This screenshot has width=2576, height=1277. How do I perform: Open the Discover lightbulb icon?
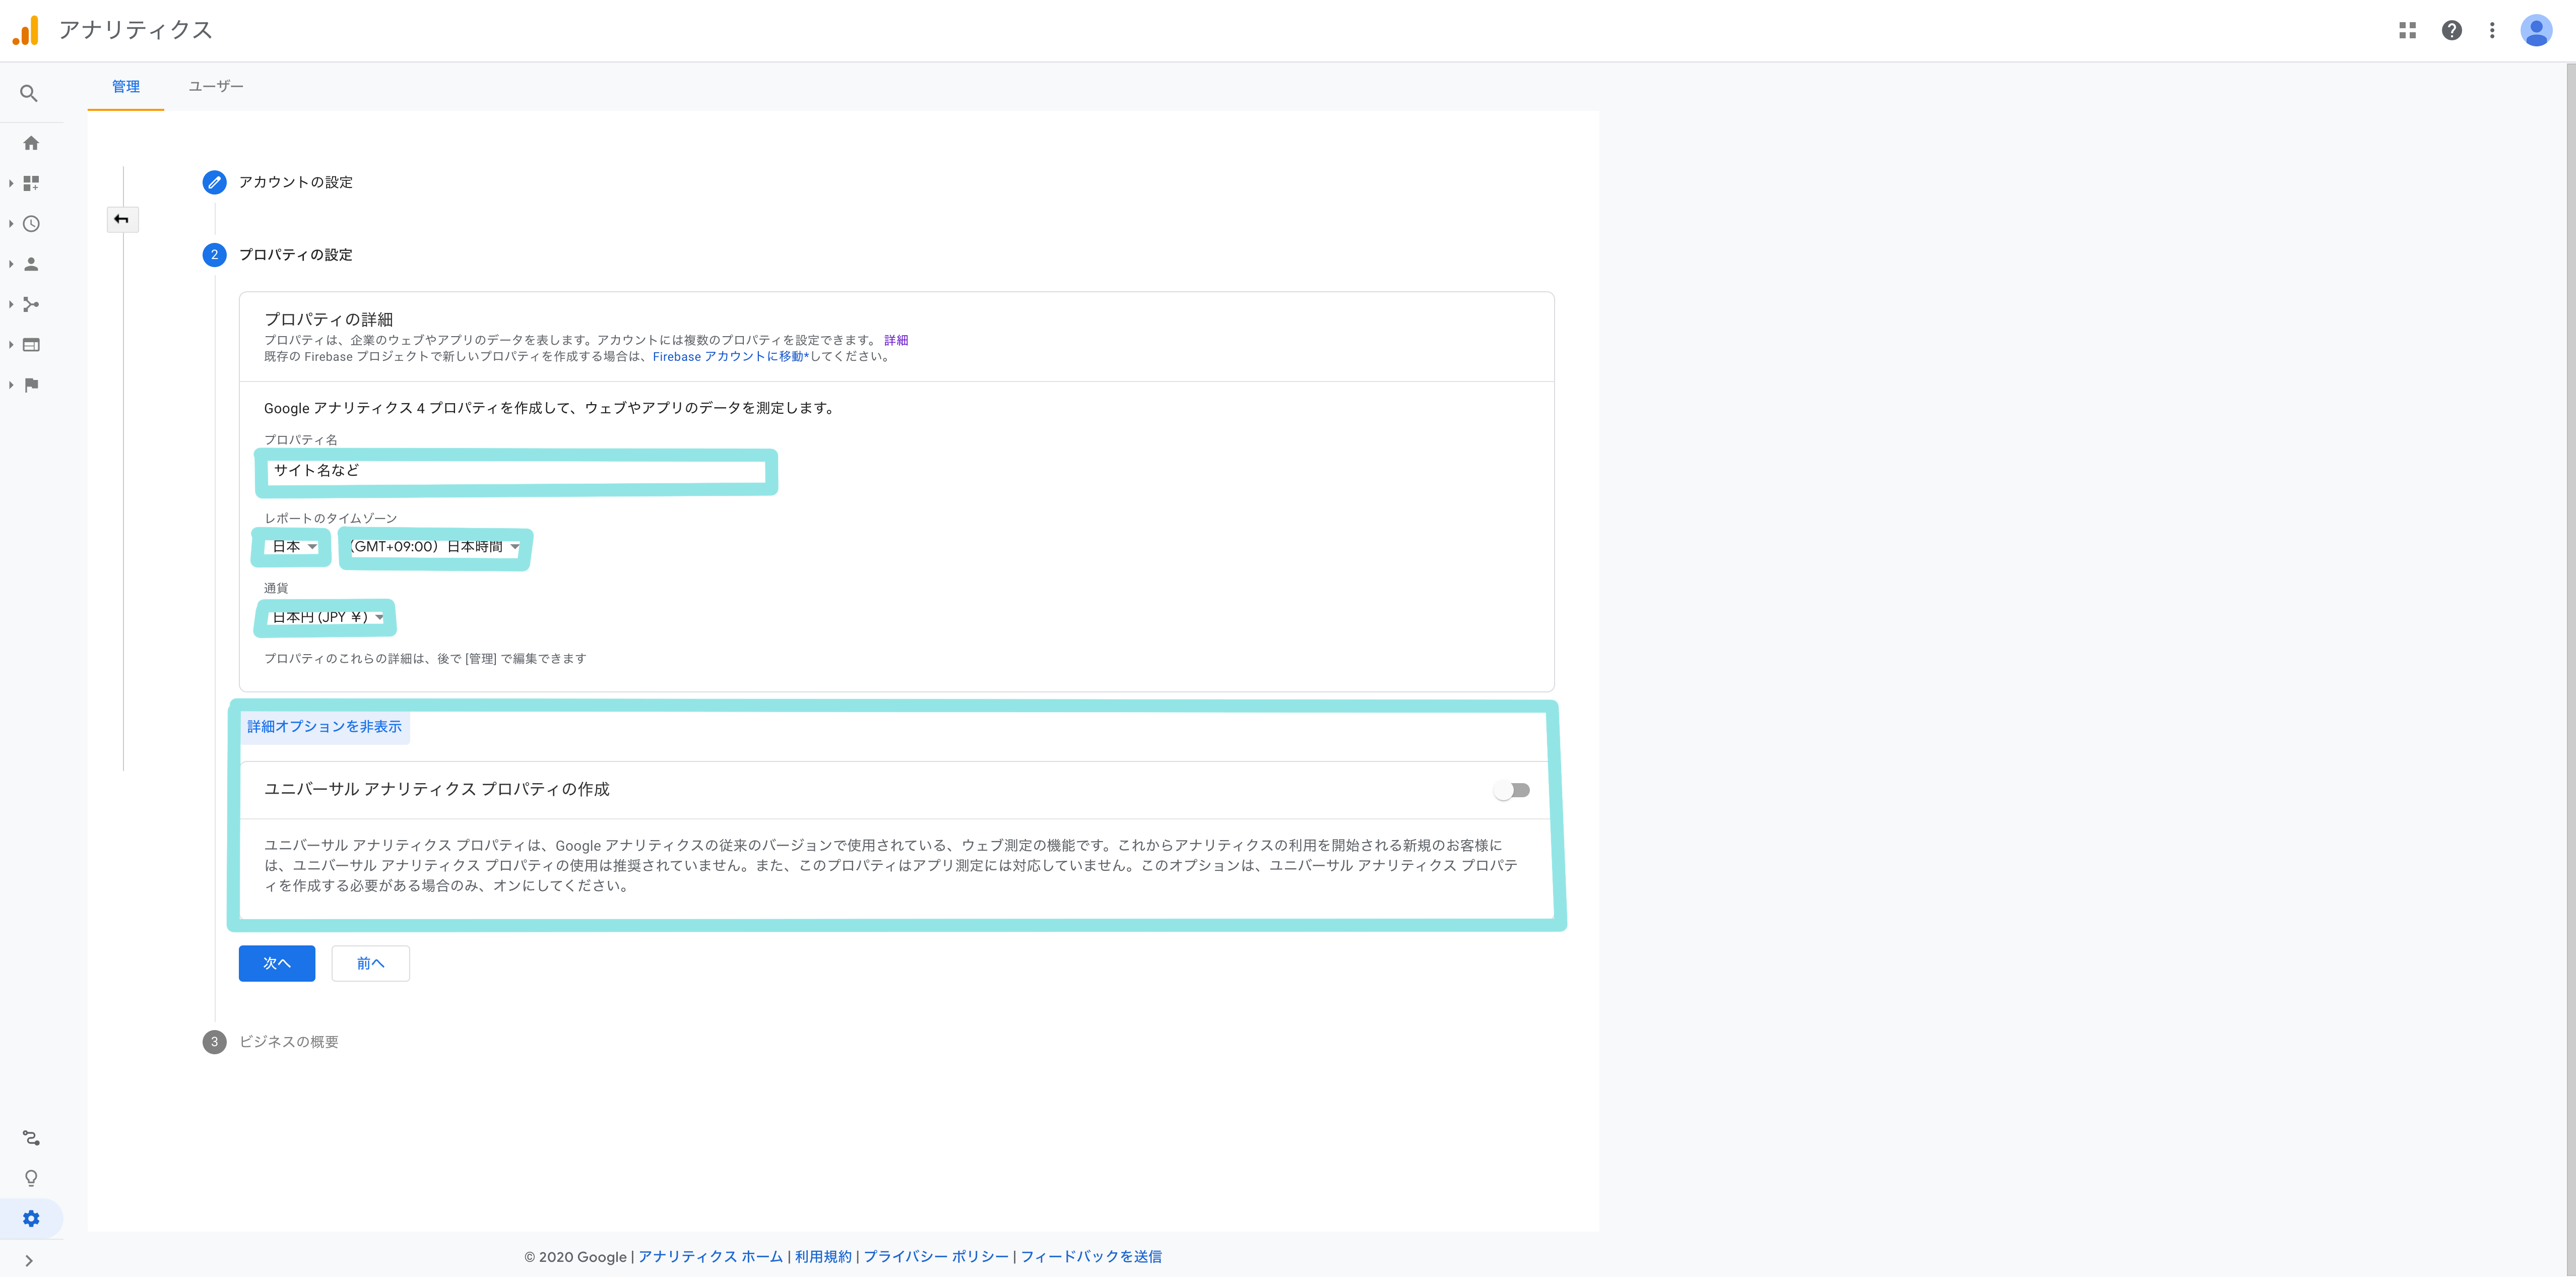31,1178
